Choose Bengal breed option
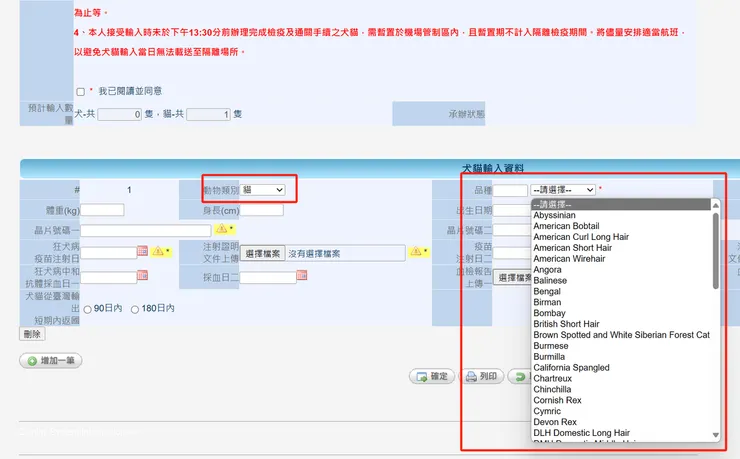 (621, 291)
